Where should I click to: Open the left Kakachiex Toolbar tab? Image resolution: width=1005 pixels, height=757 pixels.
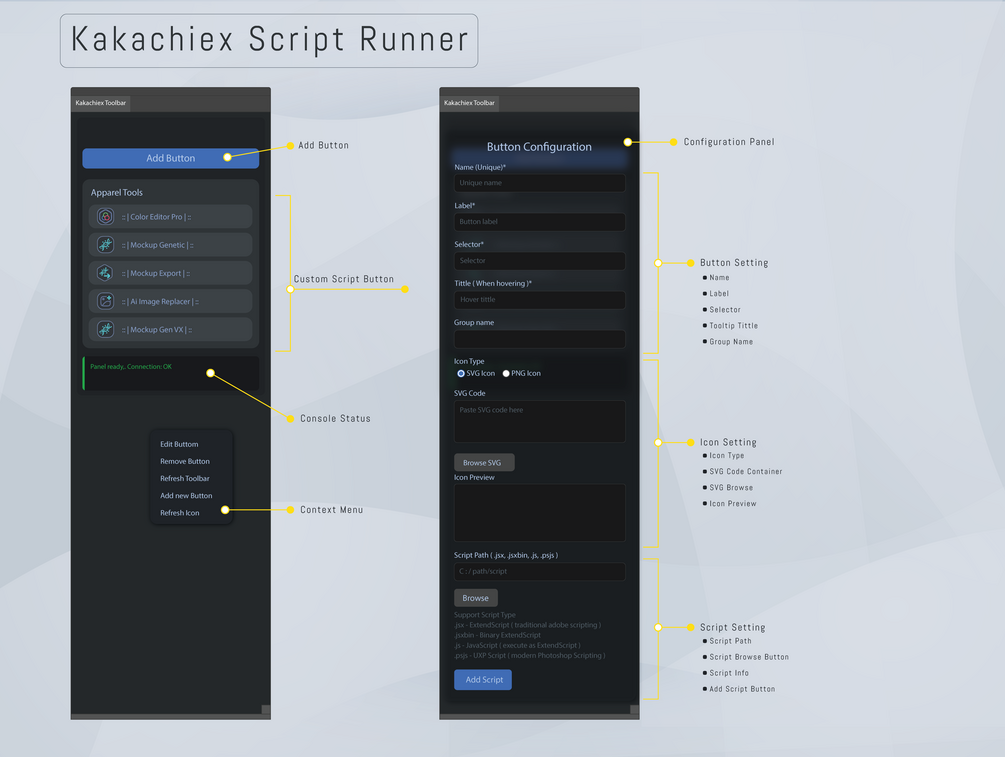(101, 103)
